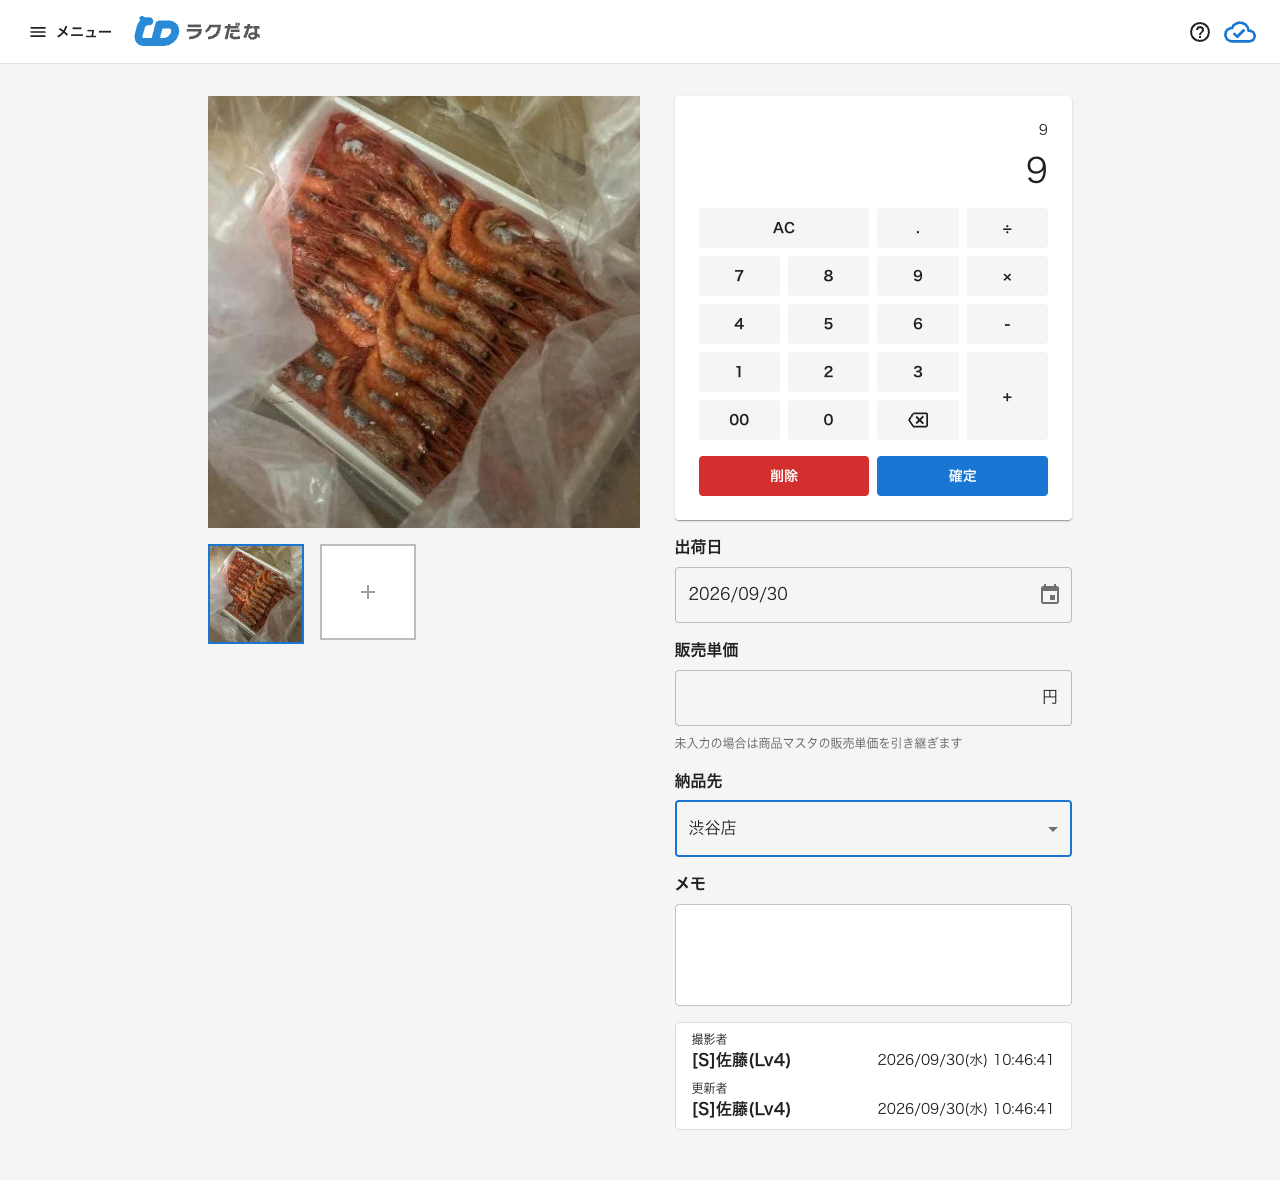
Task: Tap the single 0 key
Action: (x=828, y=420)
